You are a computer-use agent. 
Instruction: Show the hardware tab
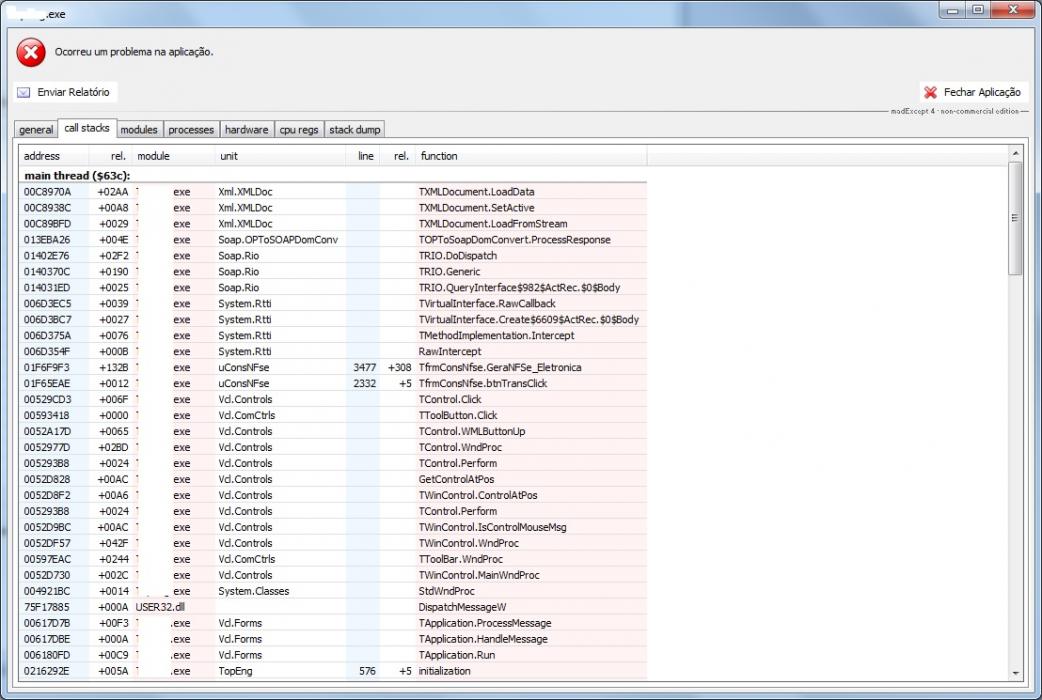coord(247,130)
